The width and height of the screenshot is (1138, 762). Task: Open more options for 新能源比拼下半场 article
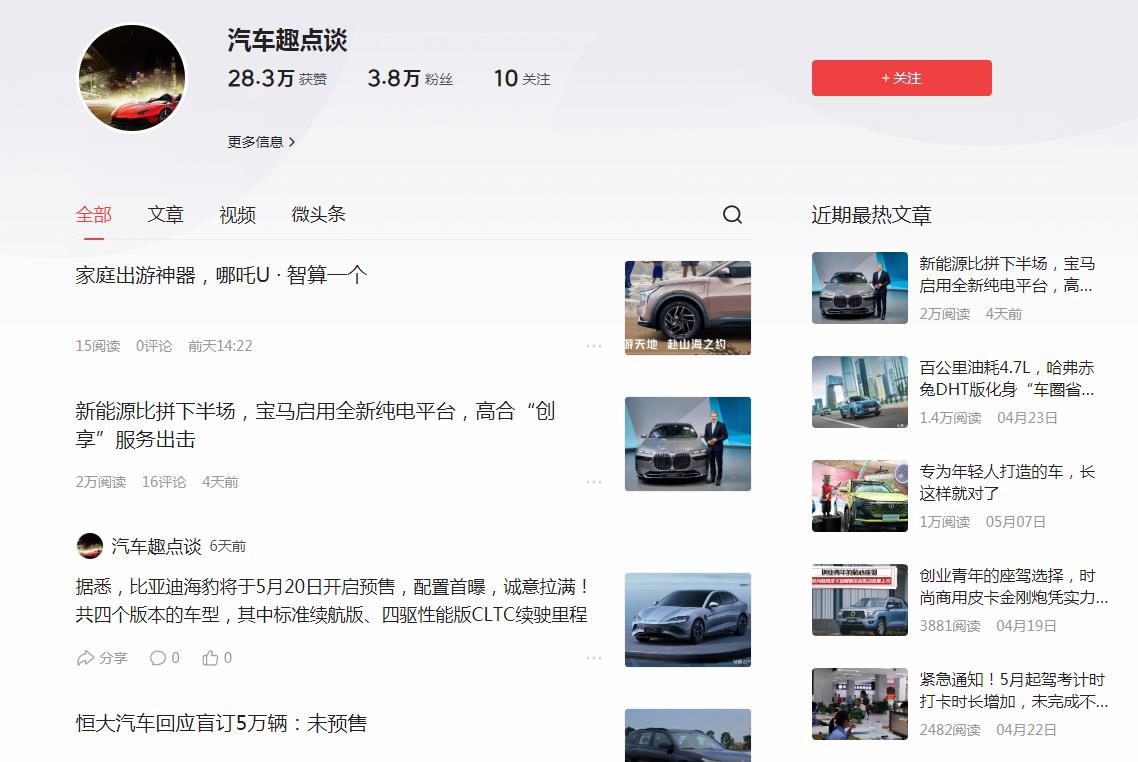tap(594, 482)
